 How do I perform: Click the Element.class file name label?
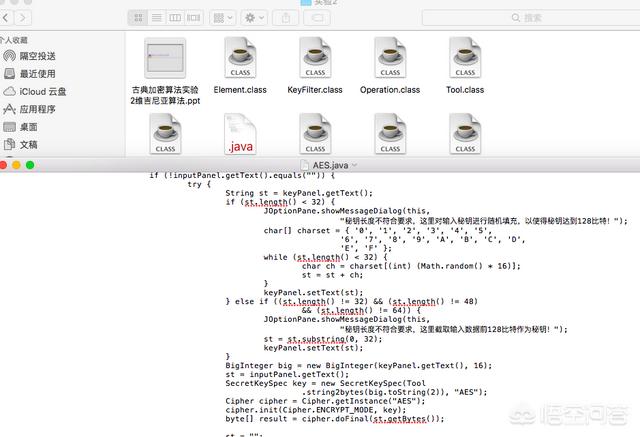[x=240, y=90]
